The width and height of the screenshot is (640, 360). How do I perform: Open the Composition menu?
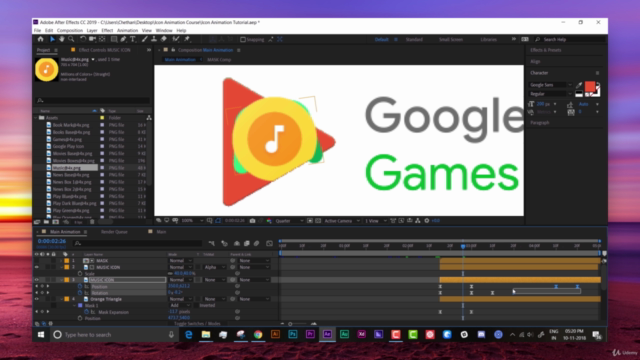[x=70, y=31]
